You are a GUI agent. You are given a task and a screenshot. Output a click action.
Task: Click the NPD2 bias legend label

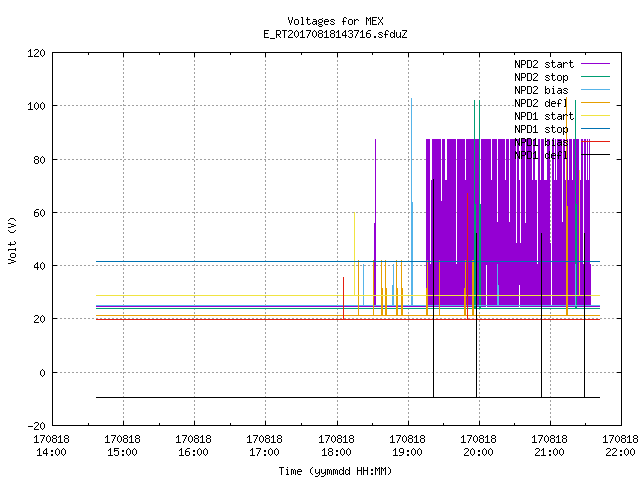tap(541, 90)
